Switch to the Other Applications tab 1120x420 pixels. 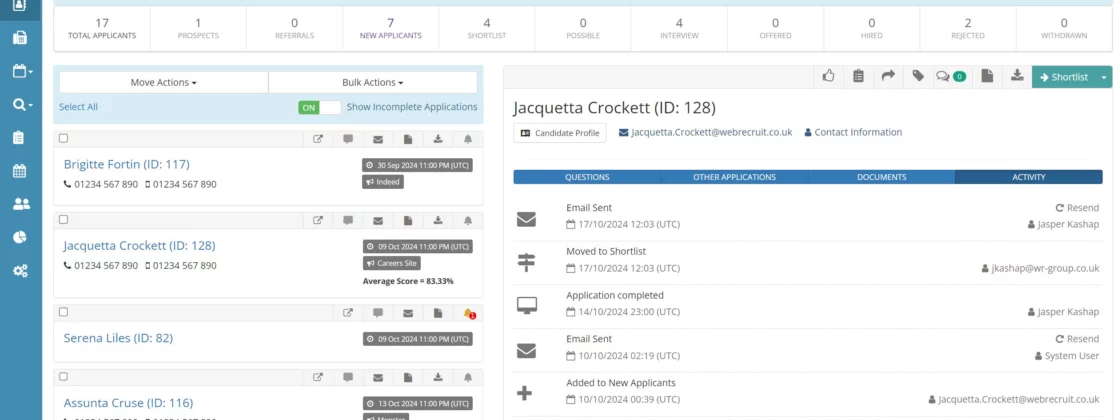click(x=734, y=177)
